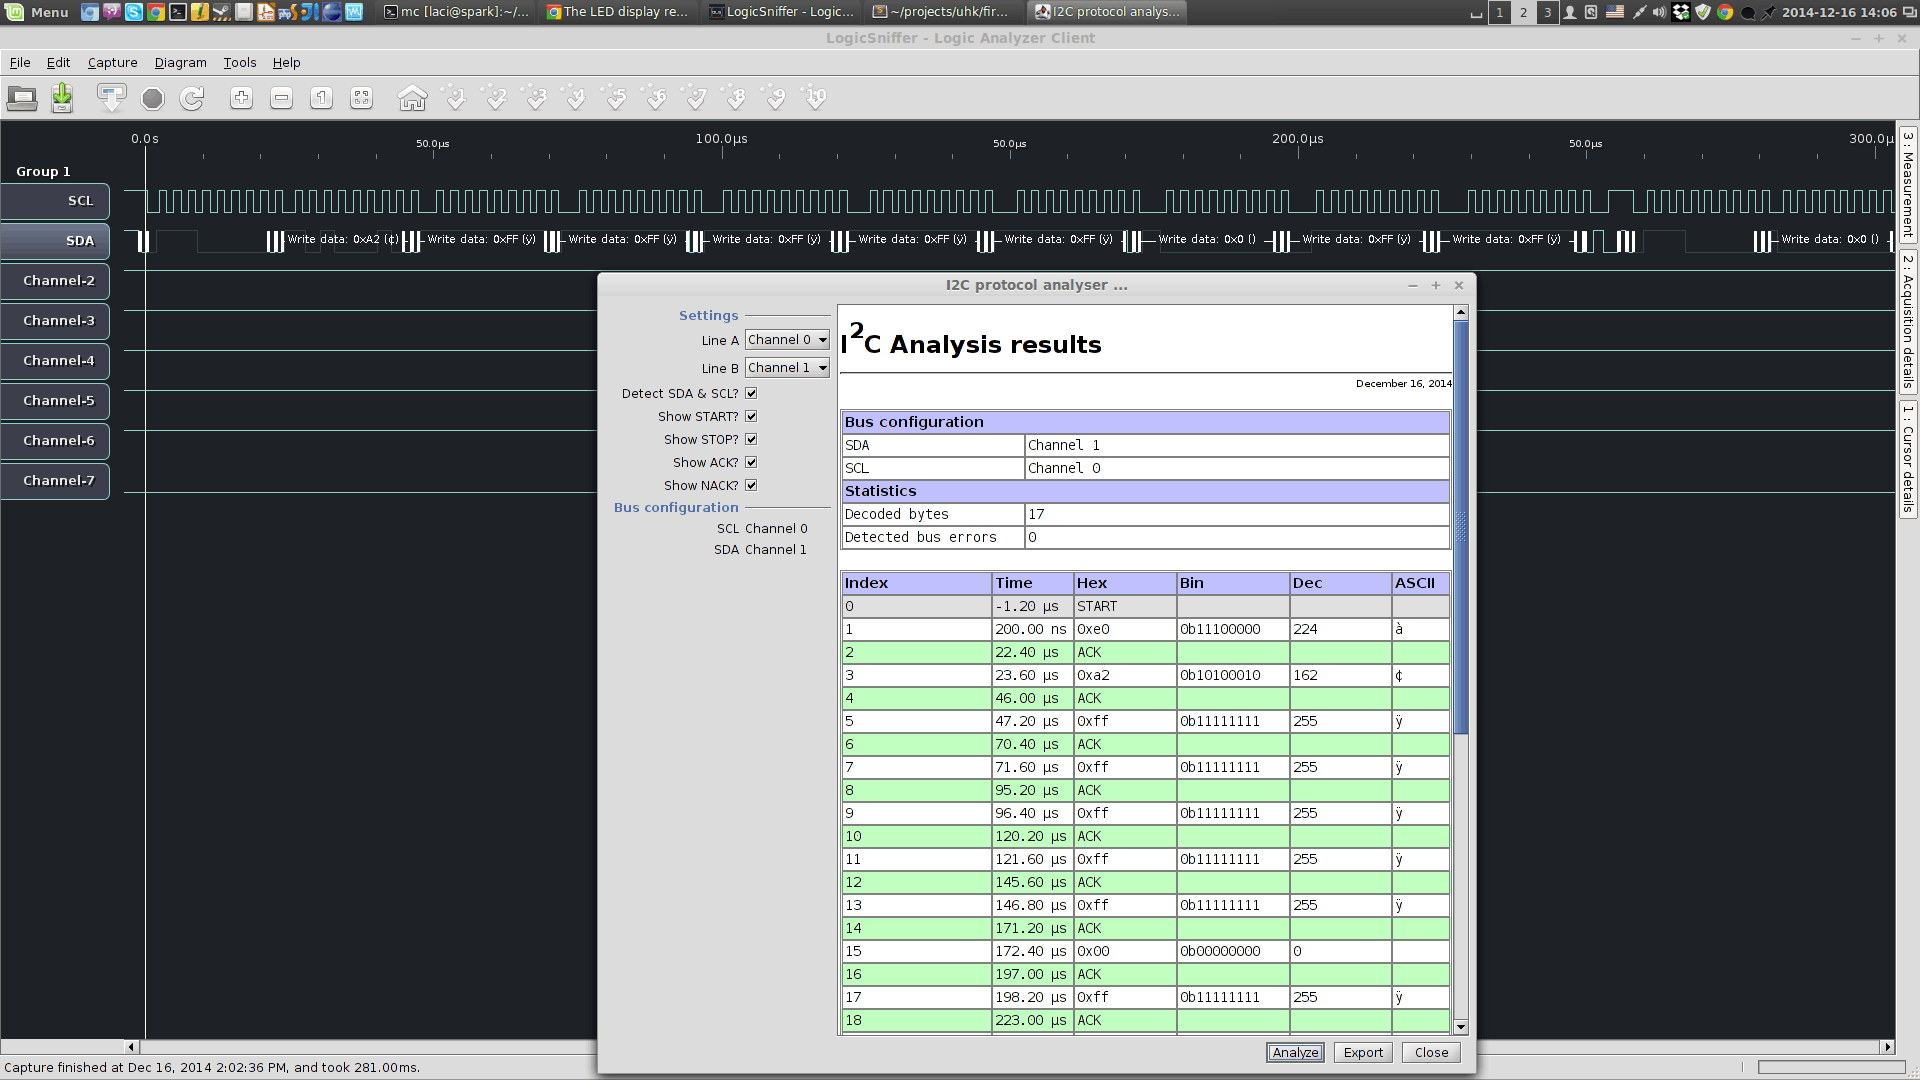Go to cursor 3 via toolbar
Viewport: 1920px width, 1080px height.
(536, 98)
